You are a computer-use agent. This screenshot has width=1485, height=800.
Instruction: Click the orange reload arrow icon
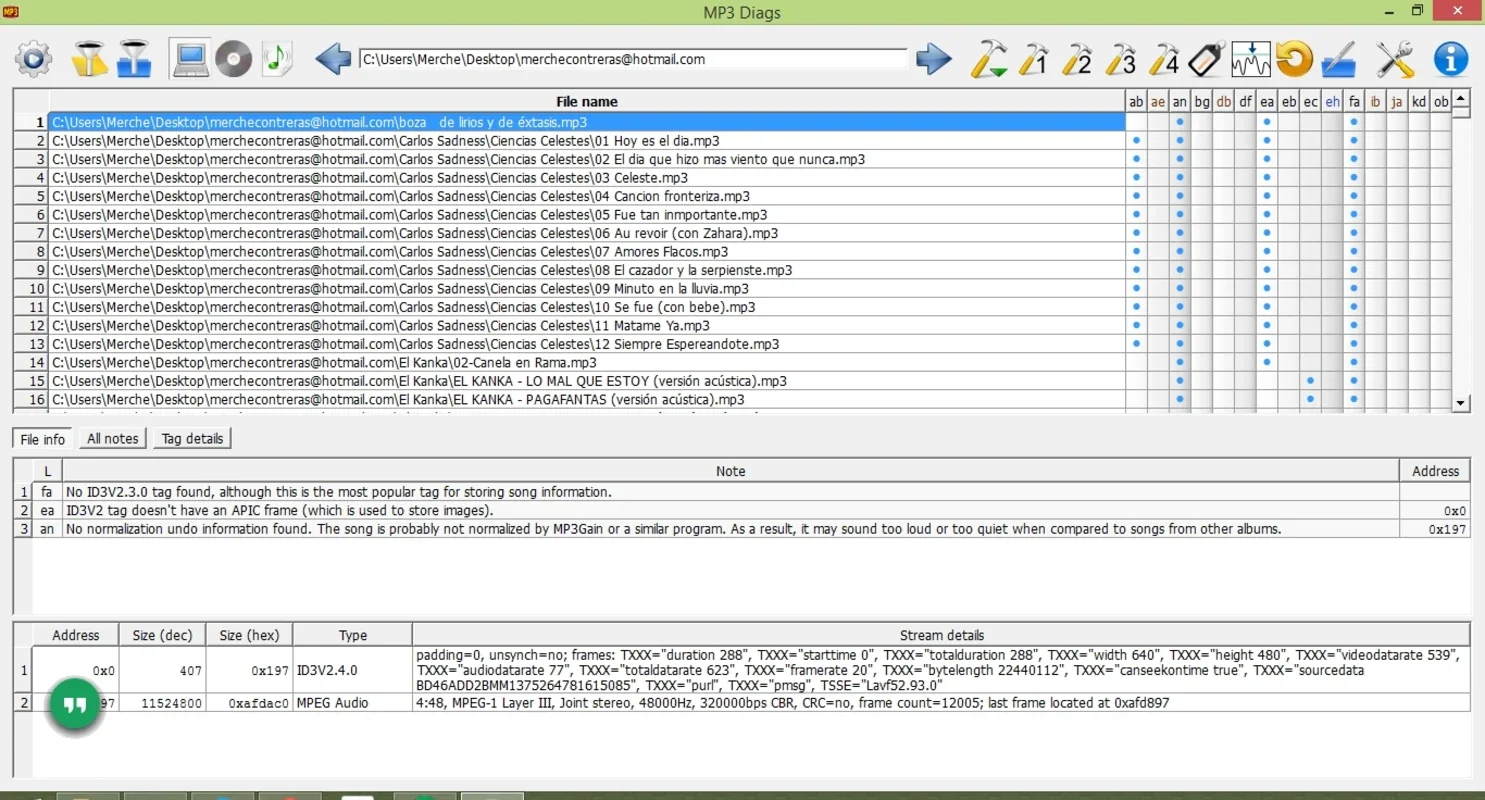pos(1294,59)
